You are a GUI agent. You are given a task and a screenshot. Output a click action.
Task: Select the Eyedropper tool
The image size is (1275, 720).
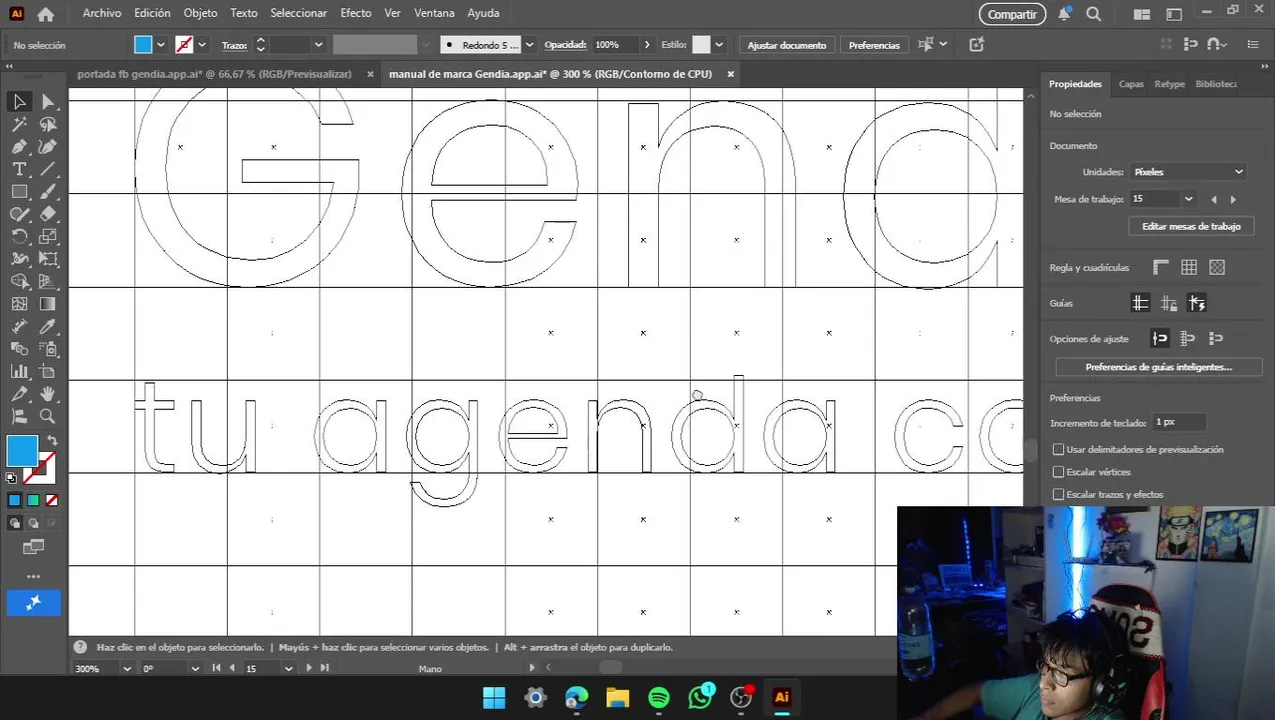tap(48, 327)
